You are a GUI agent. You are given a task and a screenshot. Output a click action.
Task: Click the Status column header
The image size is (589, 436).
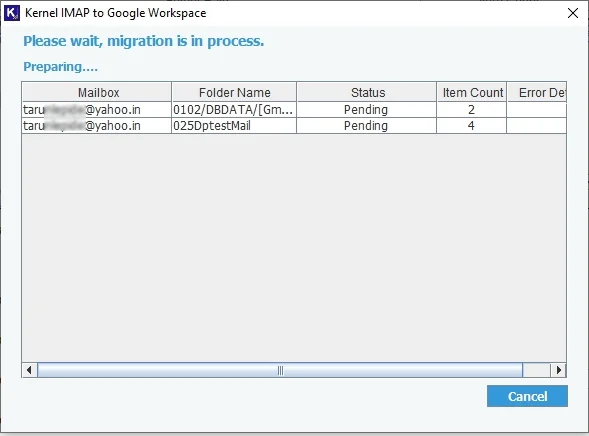click(367, 92)
